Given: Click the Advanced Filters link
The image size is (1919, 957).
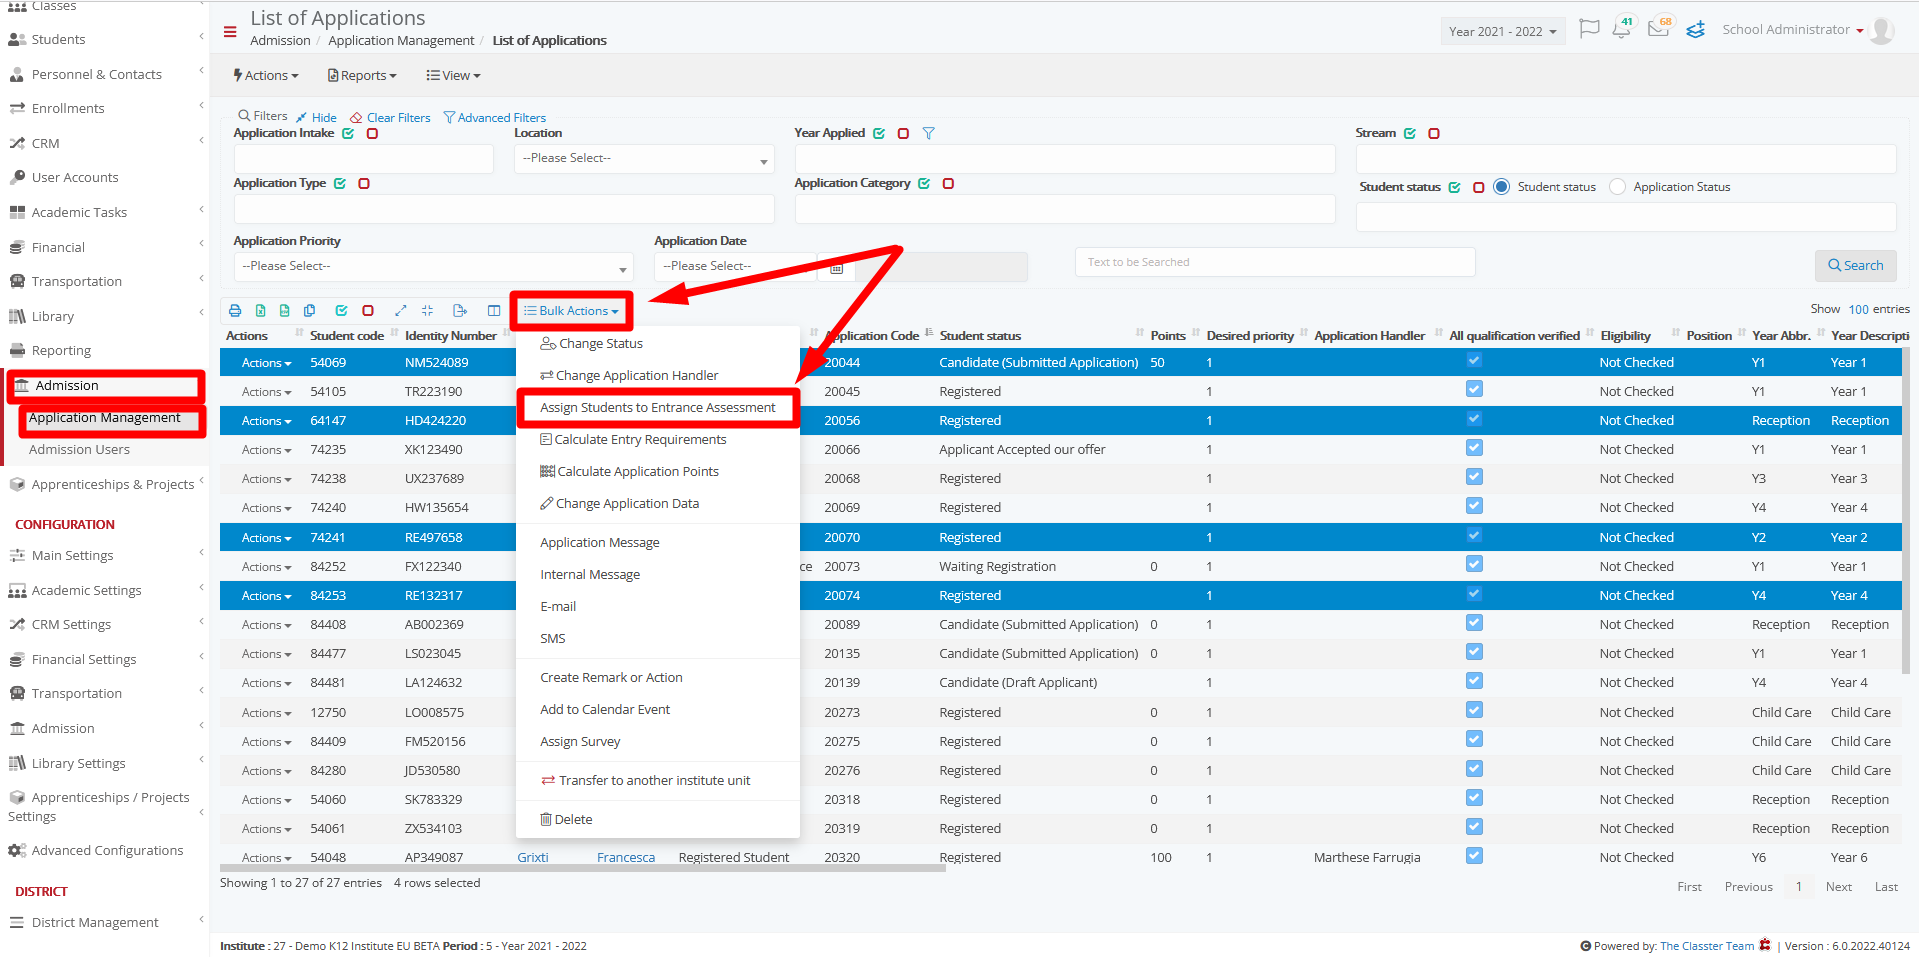Looking at the screenshot, I should click(494, 118).
